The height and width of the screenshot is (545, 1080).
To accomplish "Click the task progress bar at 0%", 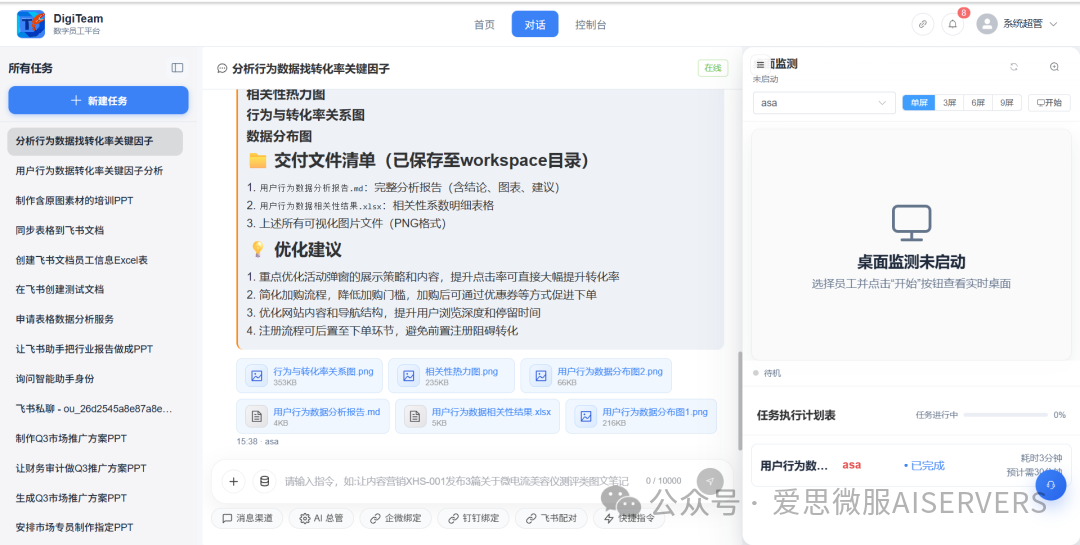I will click(1005, 415).
